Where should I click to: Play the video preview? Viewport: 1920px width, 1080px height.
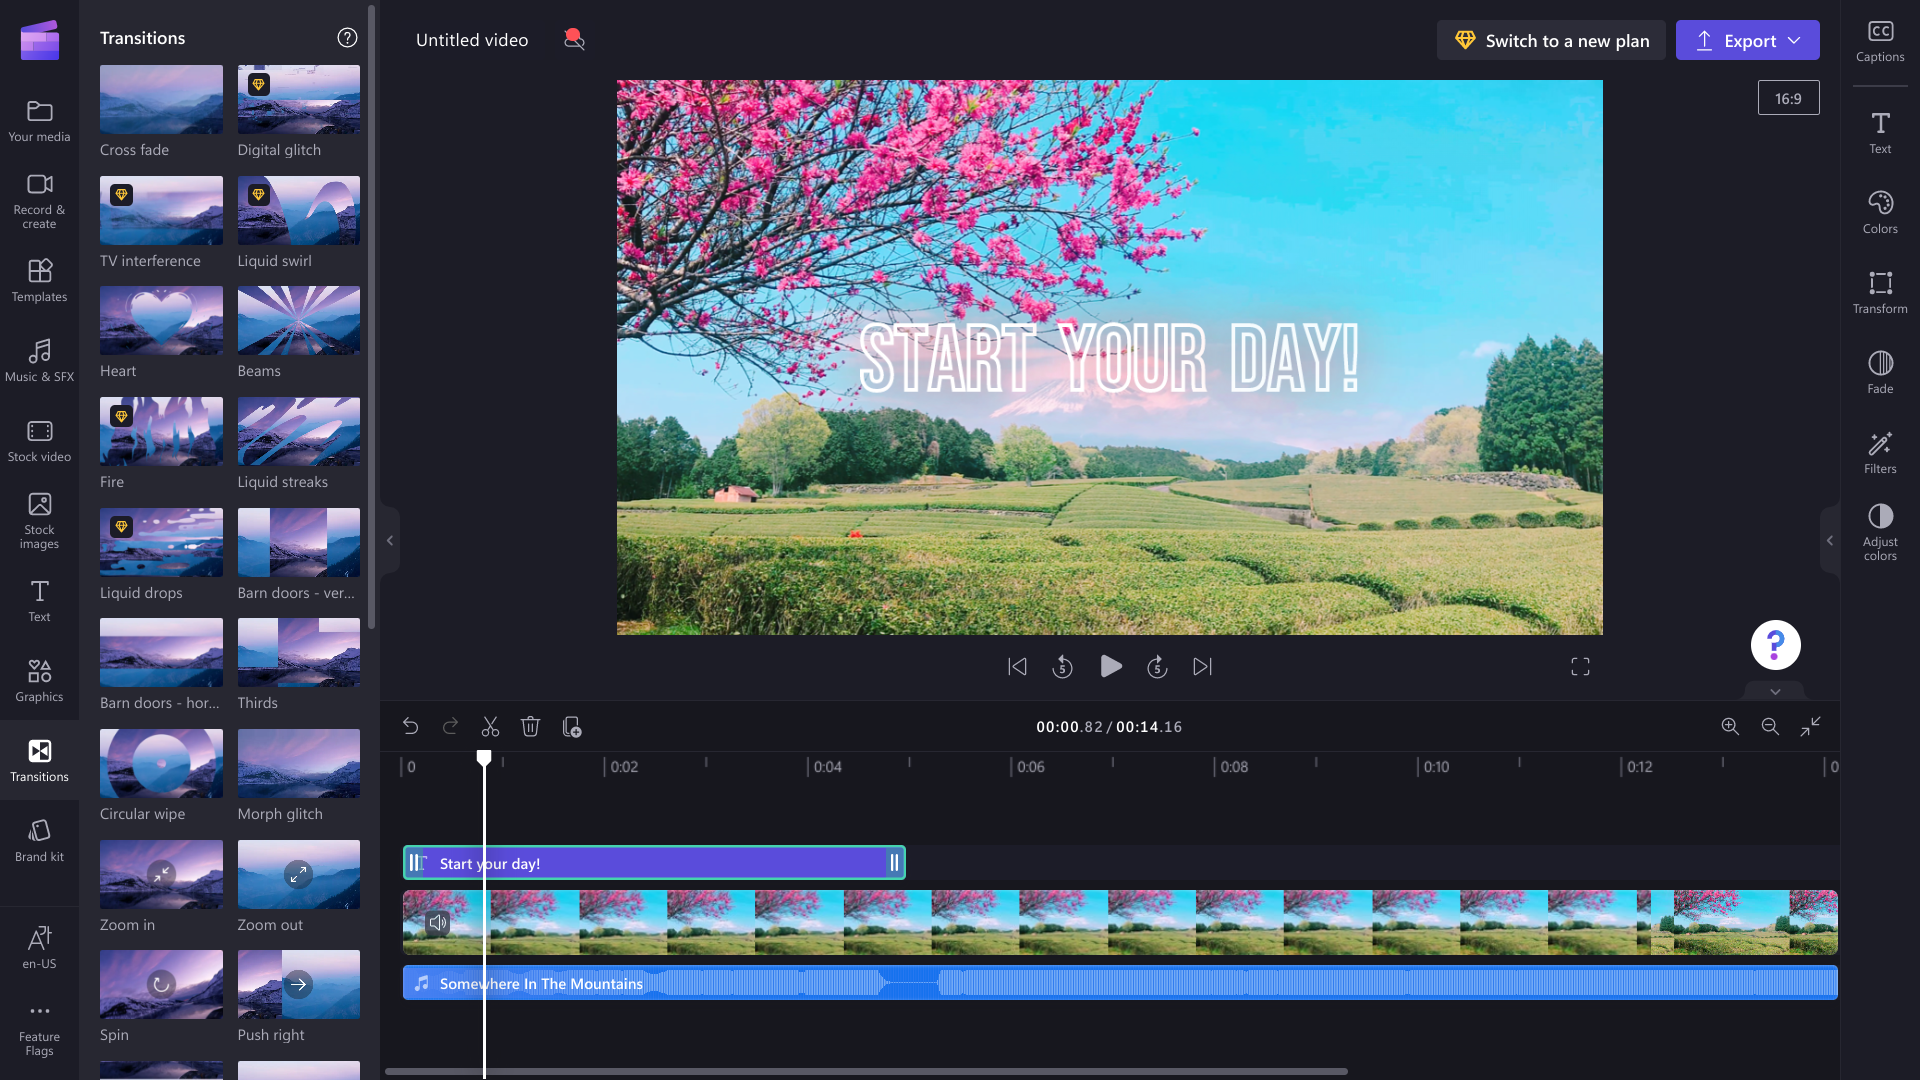(1110, 667)
